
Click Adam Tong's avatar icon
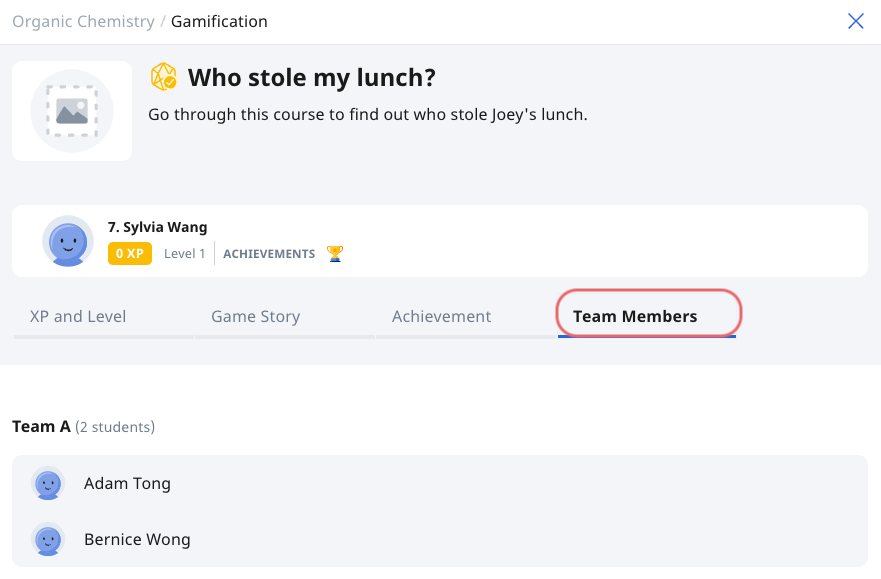click(48, 483)
